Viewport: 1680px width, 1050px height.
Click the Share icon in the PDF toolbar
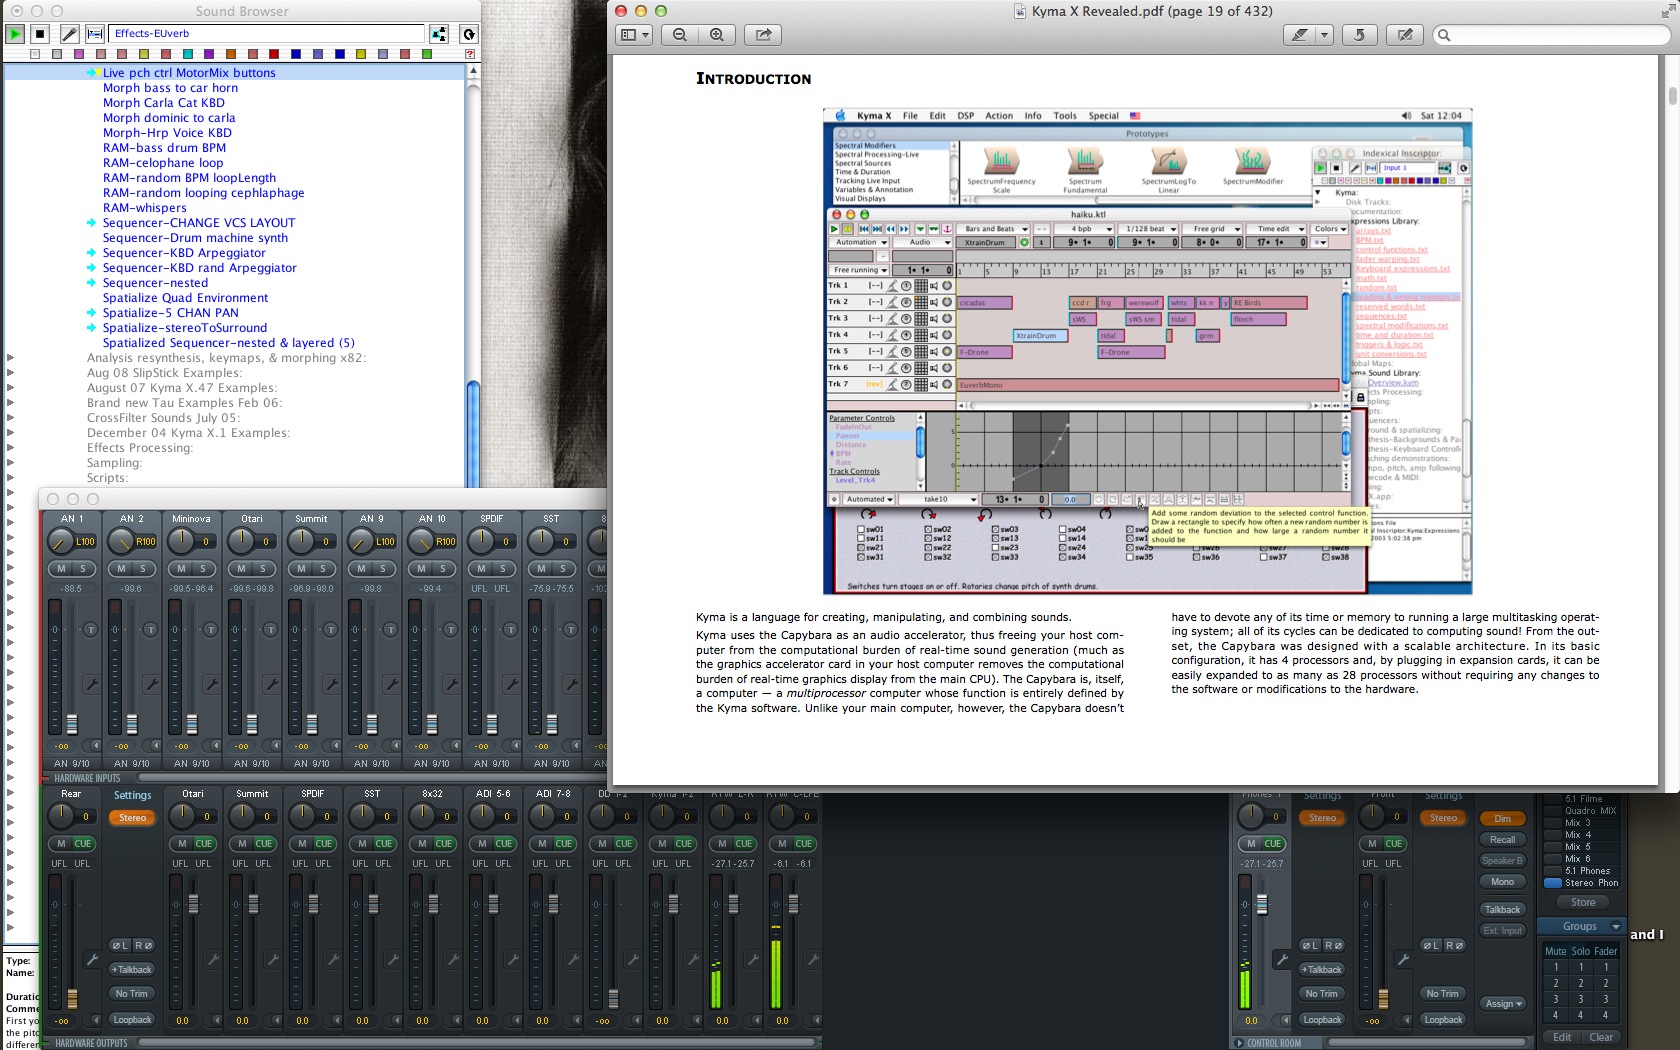click(x=763, y=35)
